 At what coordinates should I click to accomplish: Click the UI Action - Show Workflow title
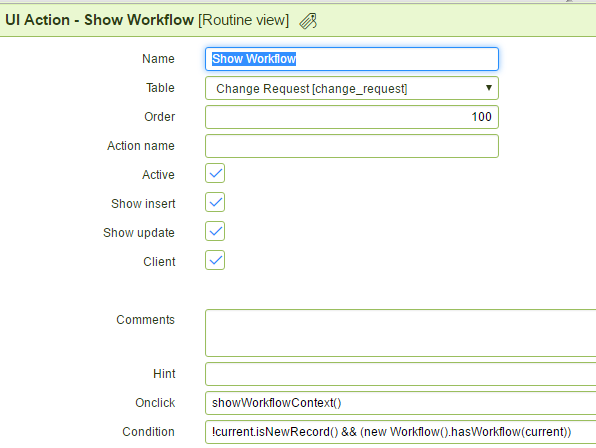click(99, 20)
